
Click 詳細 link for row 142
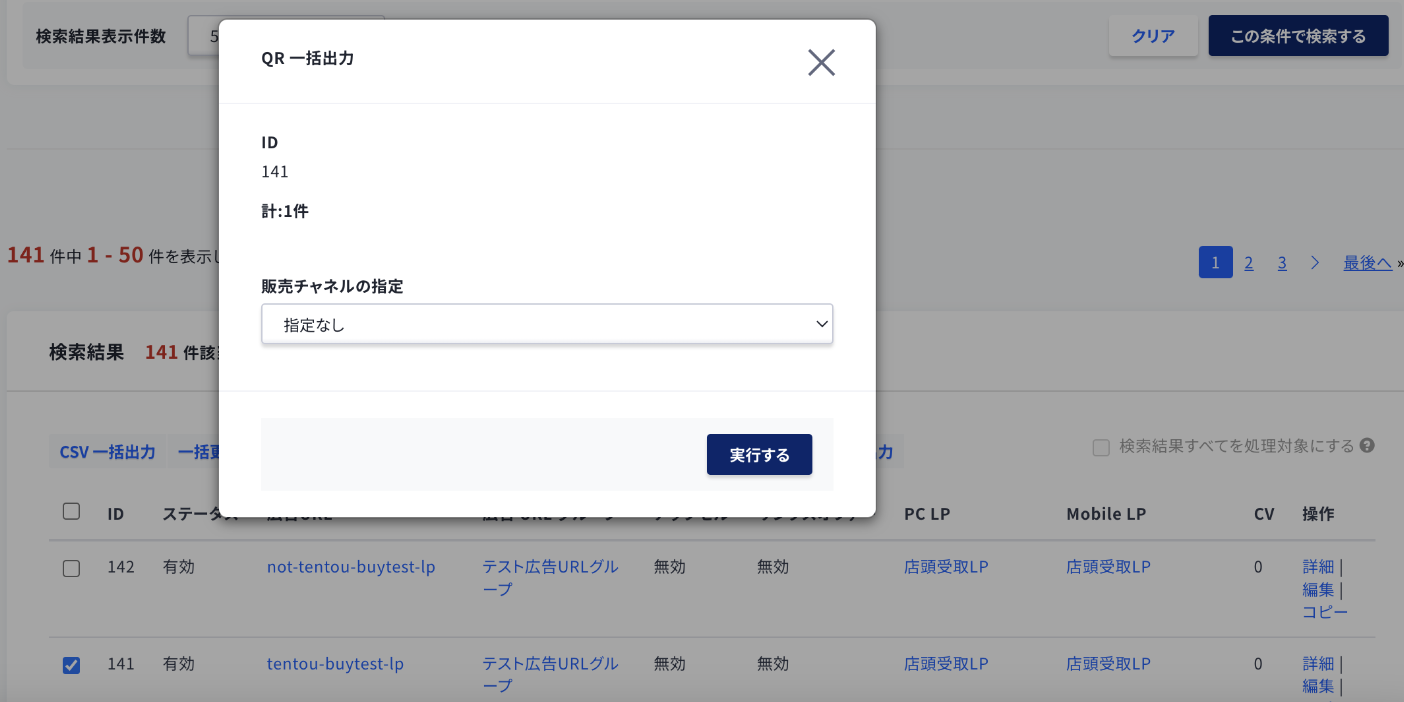[x=1318, y=567]
